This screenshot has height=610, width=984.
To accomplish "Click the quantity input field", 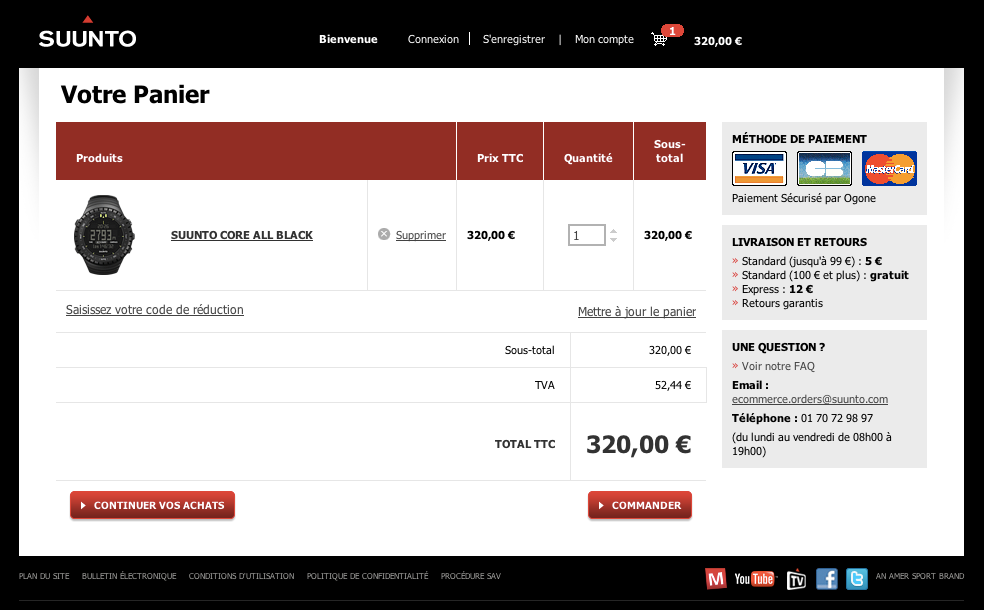I will [587, 235].
